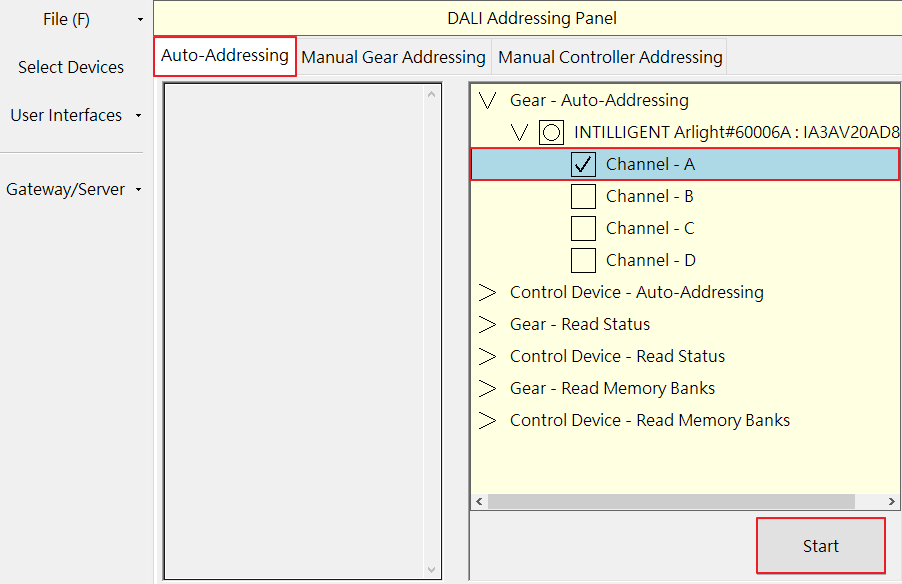Expand Gear - Read Memory Banks node

pos(488,388)
